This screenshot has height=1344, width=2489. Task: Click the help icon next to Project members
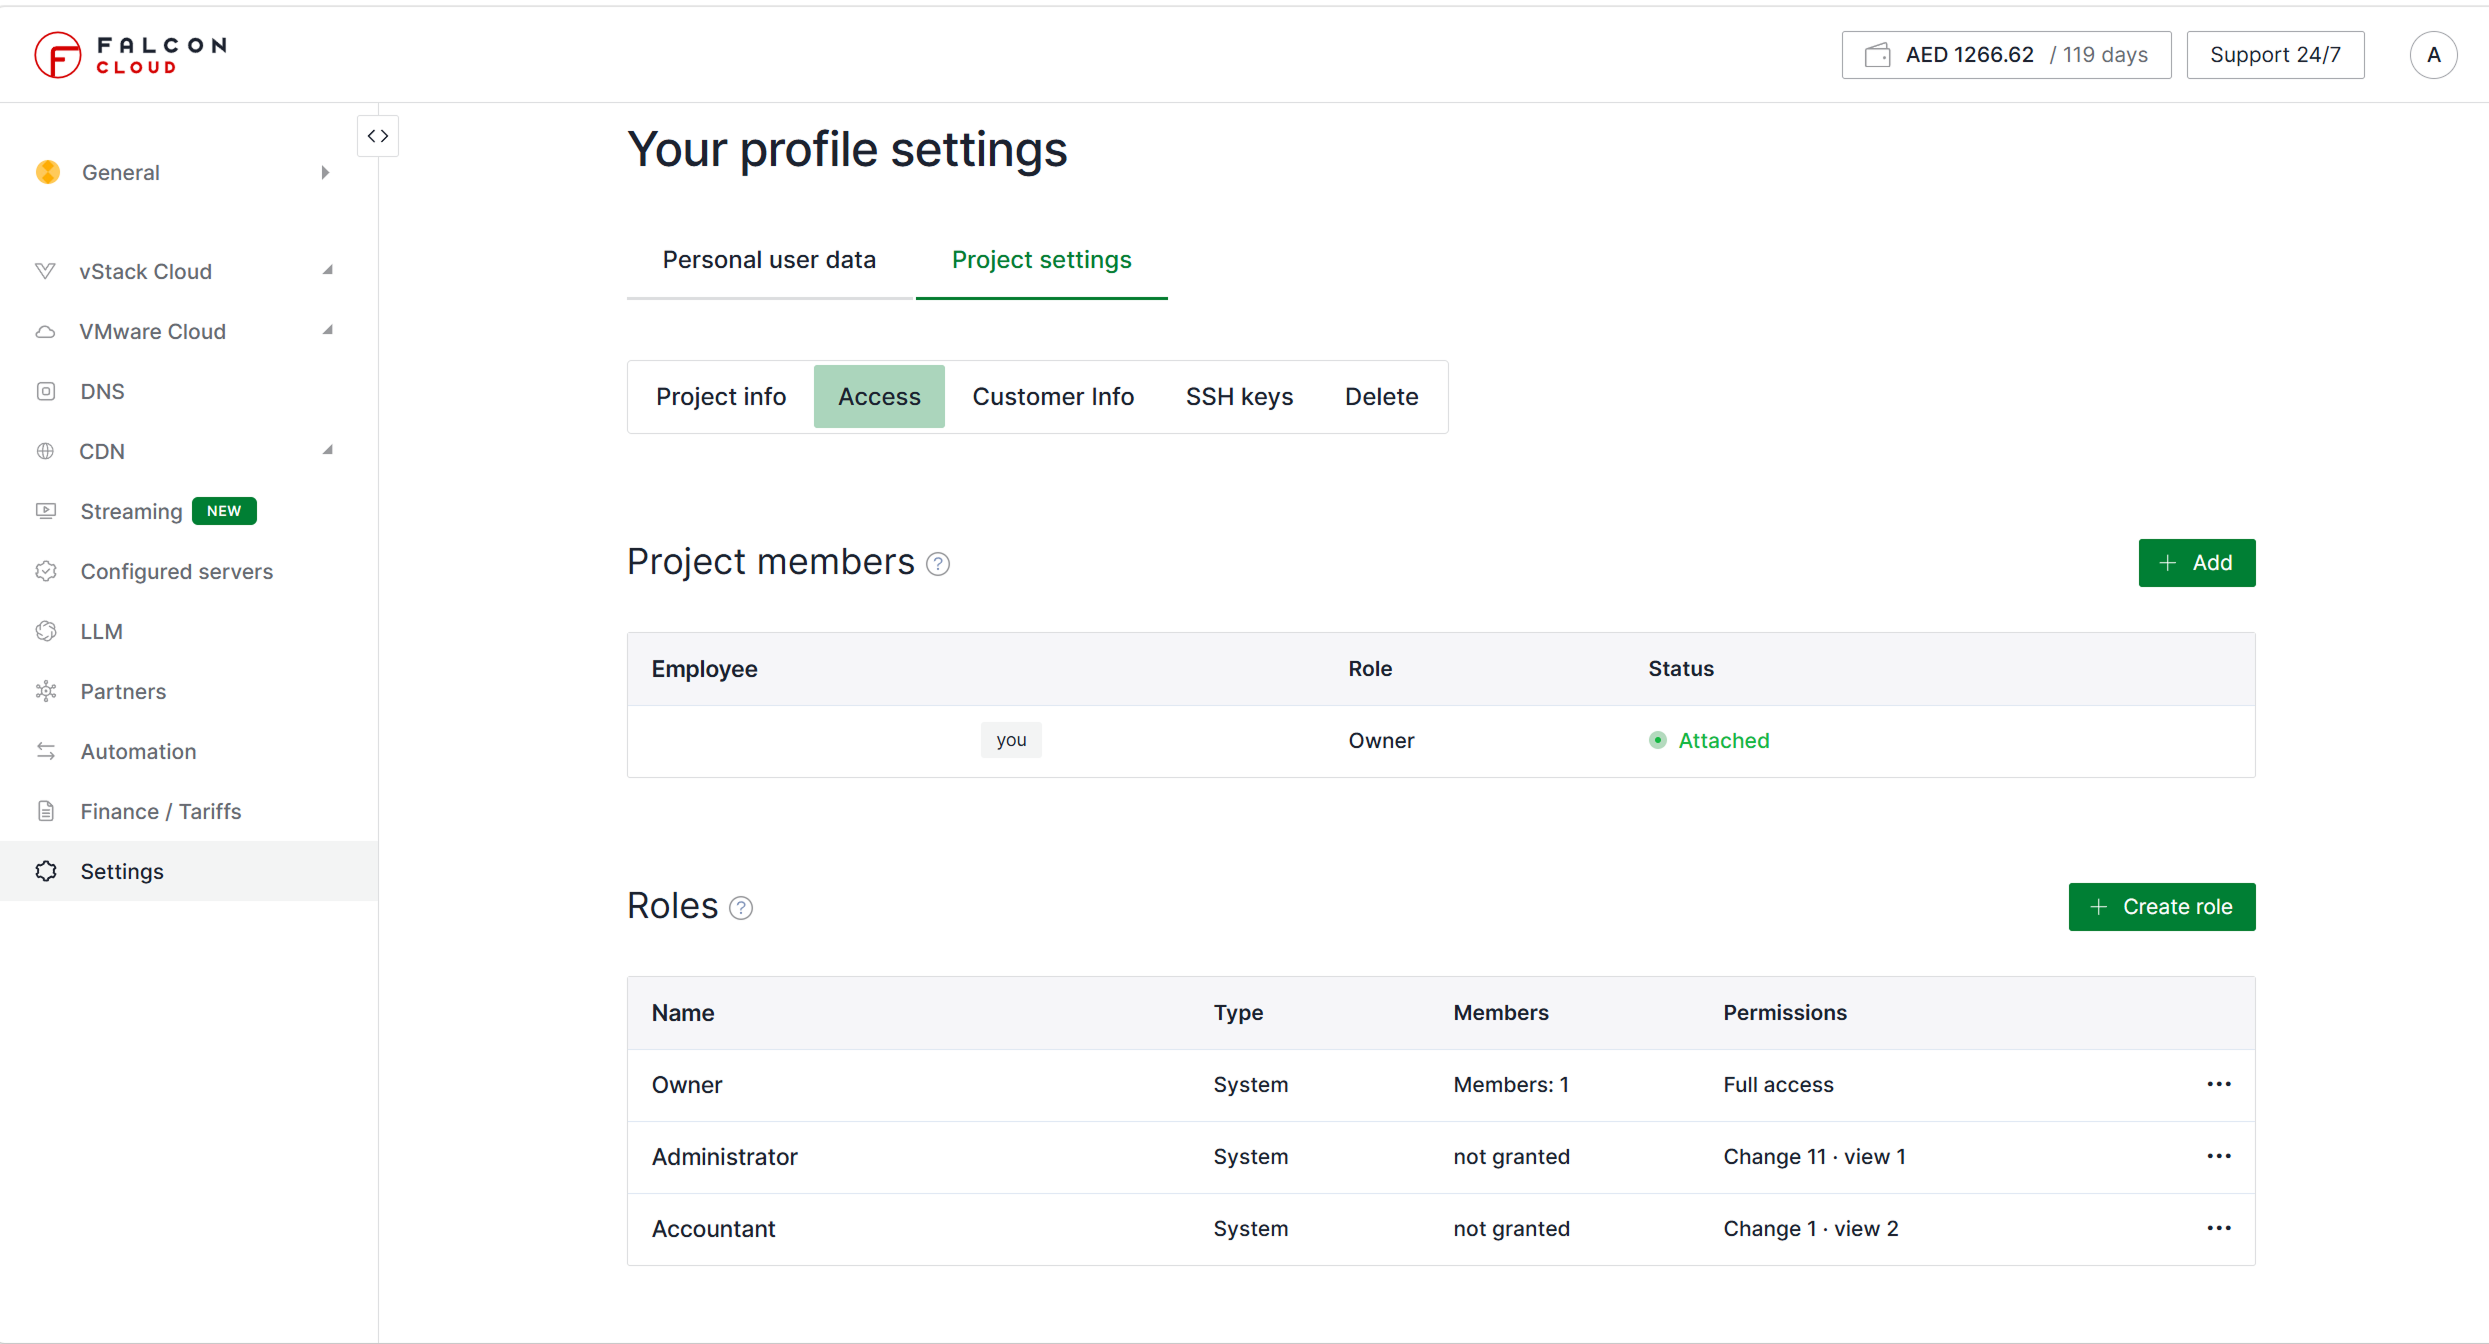tap(938, 564)
